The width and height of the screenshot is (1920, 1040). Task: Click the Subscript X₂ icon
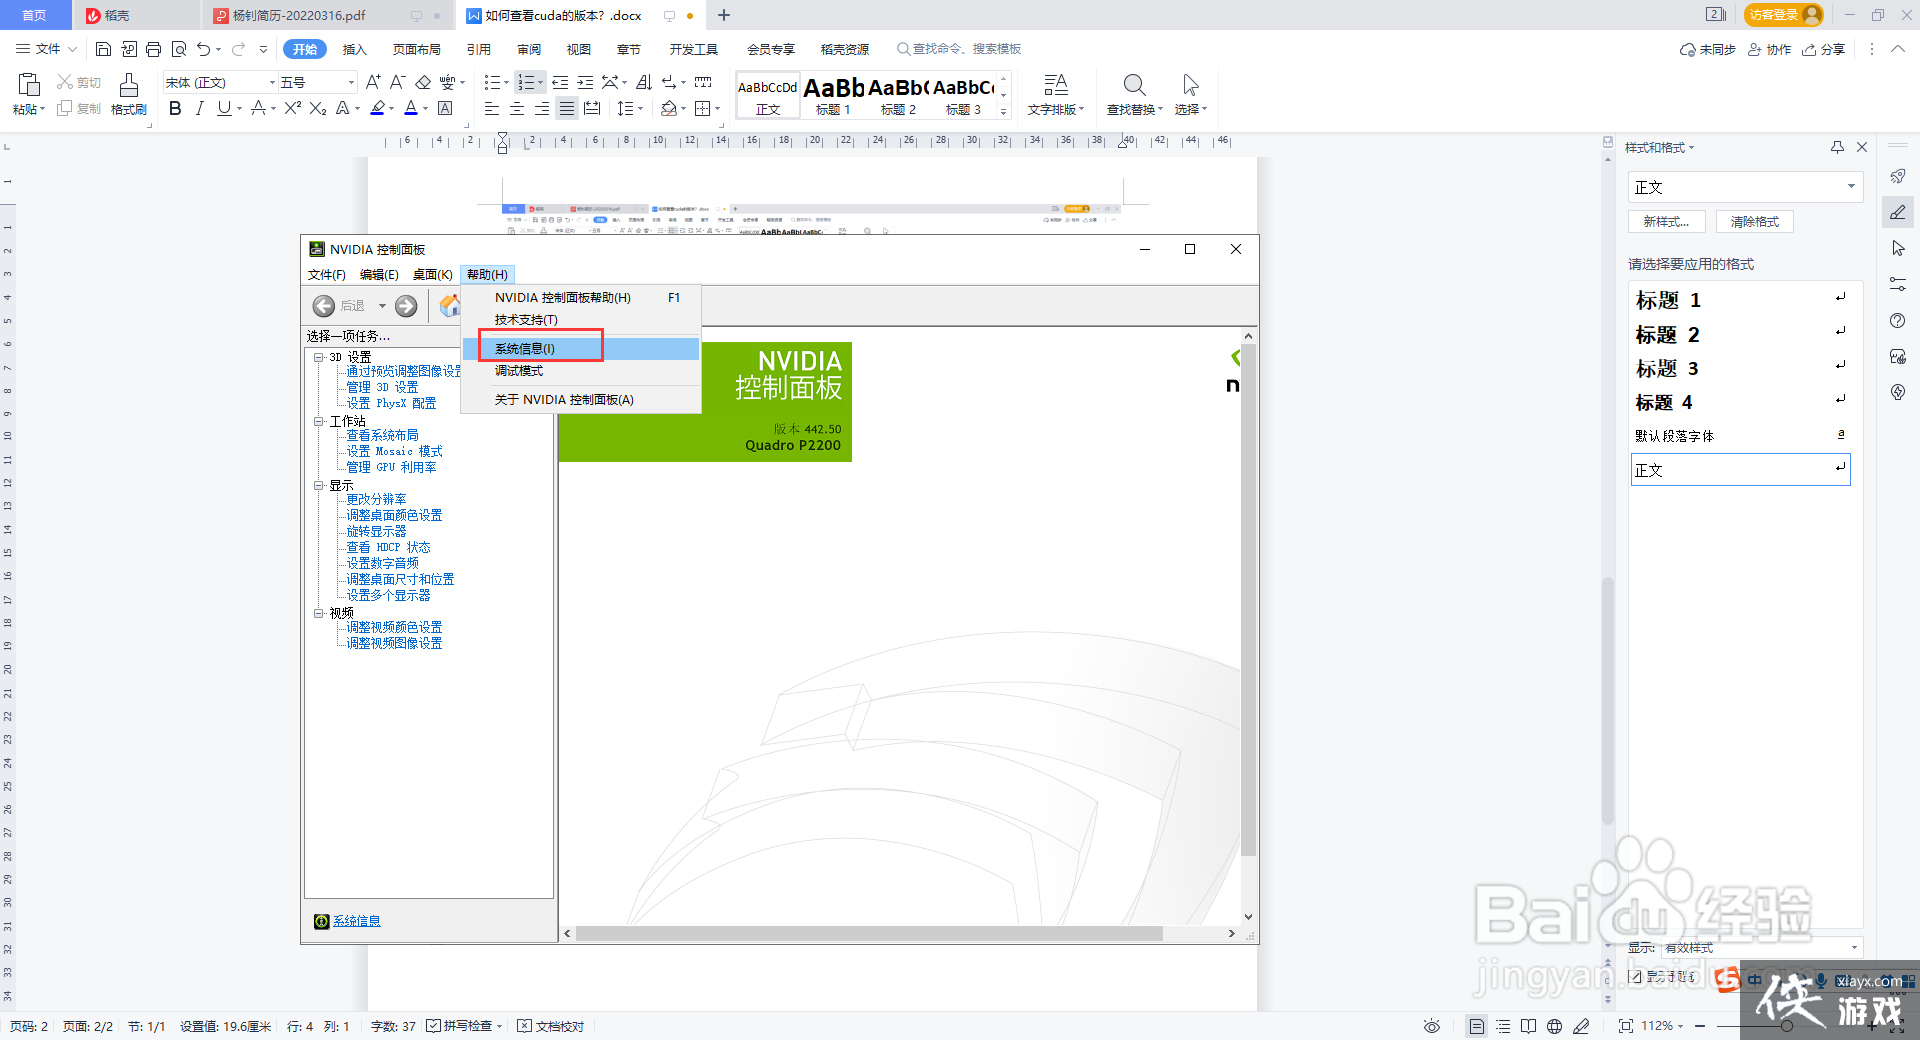tap(318, 108)
